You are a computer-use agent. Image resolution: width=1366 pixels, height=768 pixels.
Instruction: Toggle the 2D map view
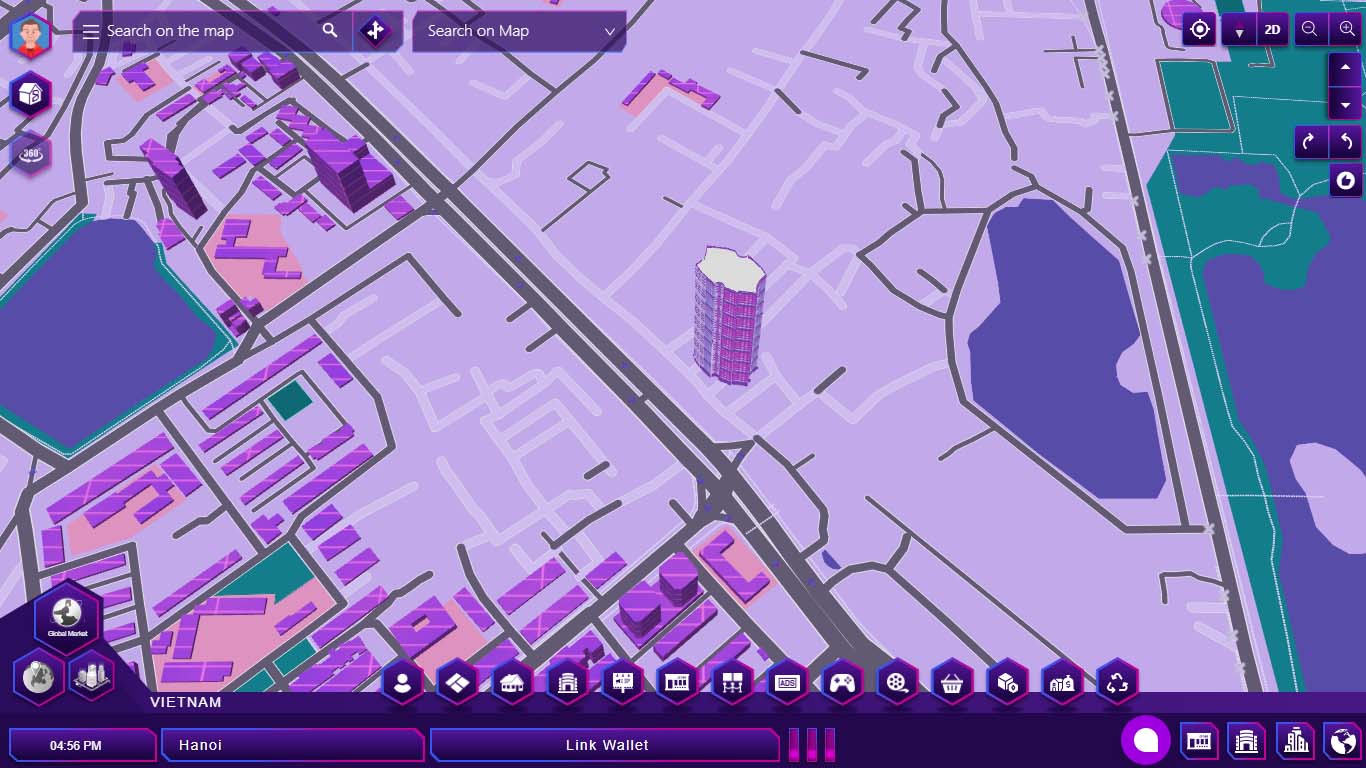tap(1272, 30)
